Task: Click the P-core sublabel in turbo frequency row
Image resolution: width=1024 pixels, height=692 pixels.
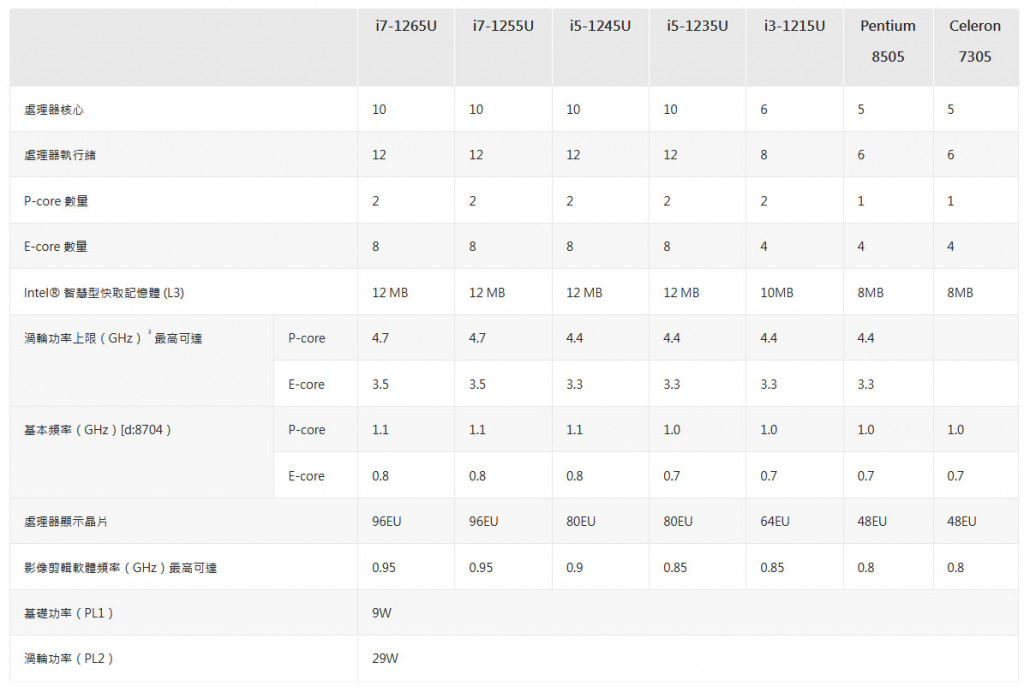Action: [307, 338]
